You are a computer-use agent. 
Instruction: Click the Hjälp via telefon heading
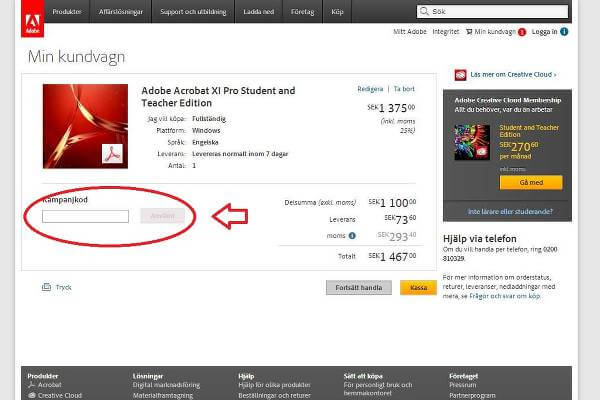coord(479,239)
